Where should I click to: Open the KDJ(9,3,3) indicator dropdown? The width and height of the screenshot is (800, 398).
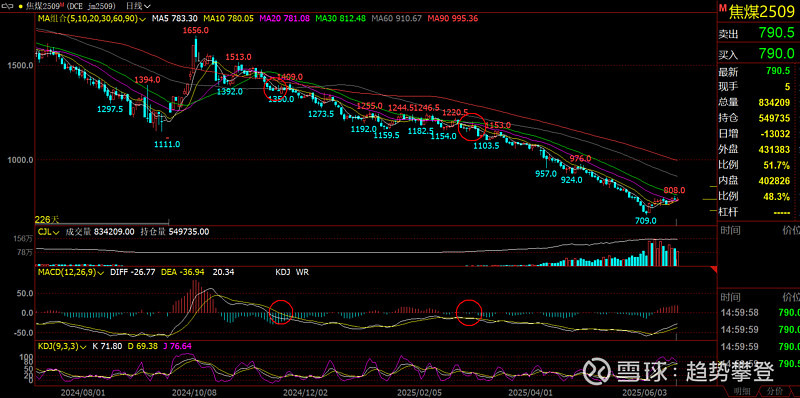(x=63, y=346)
